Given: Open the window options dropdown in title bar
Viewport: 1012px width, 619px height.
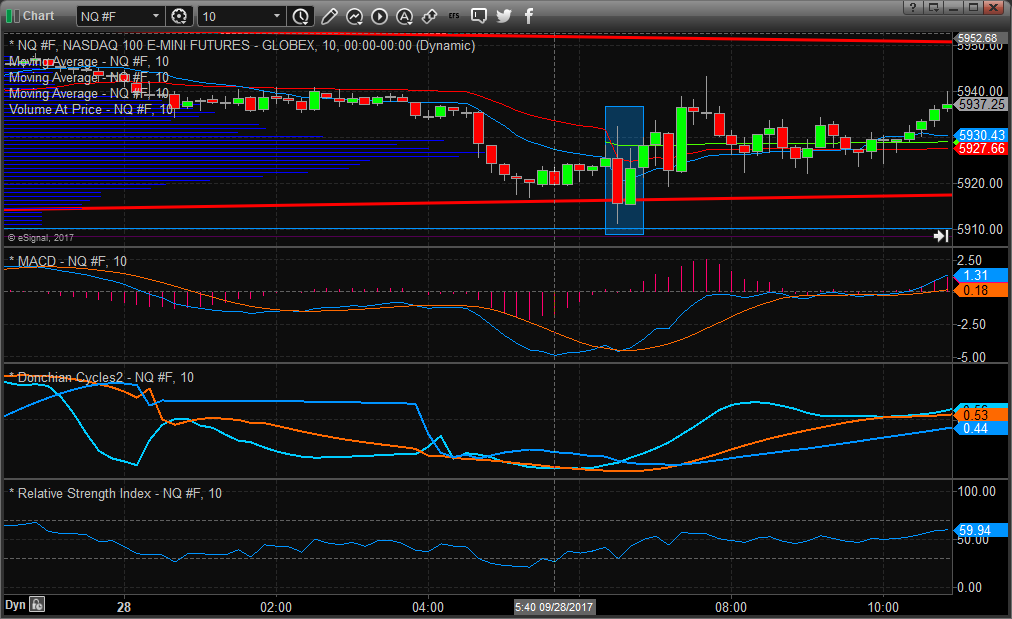Looking at the screenshot, I should (x=938, y=8).
